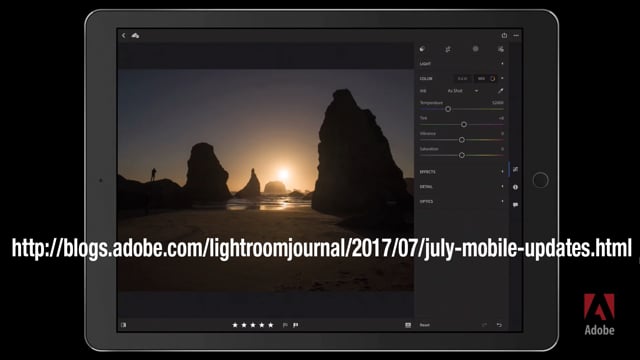Set rating with the fourth star
This screenshot has width=640, height=360.
coord(262,325)
